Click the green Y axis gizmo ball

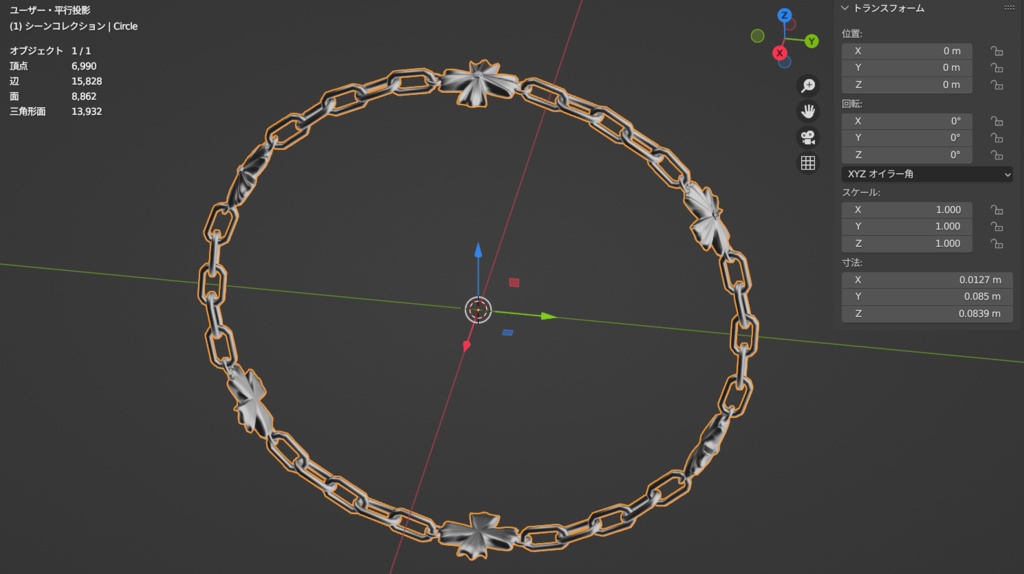click(812, 41)
